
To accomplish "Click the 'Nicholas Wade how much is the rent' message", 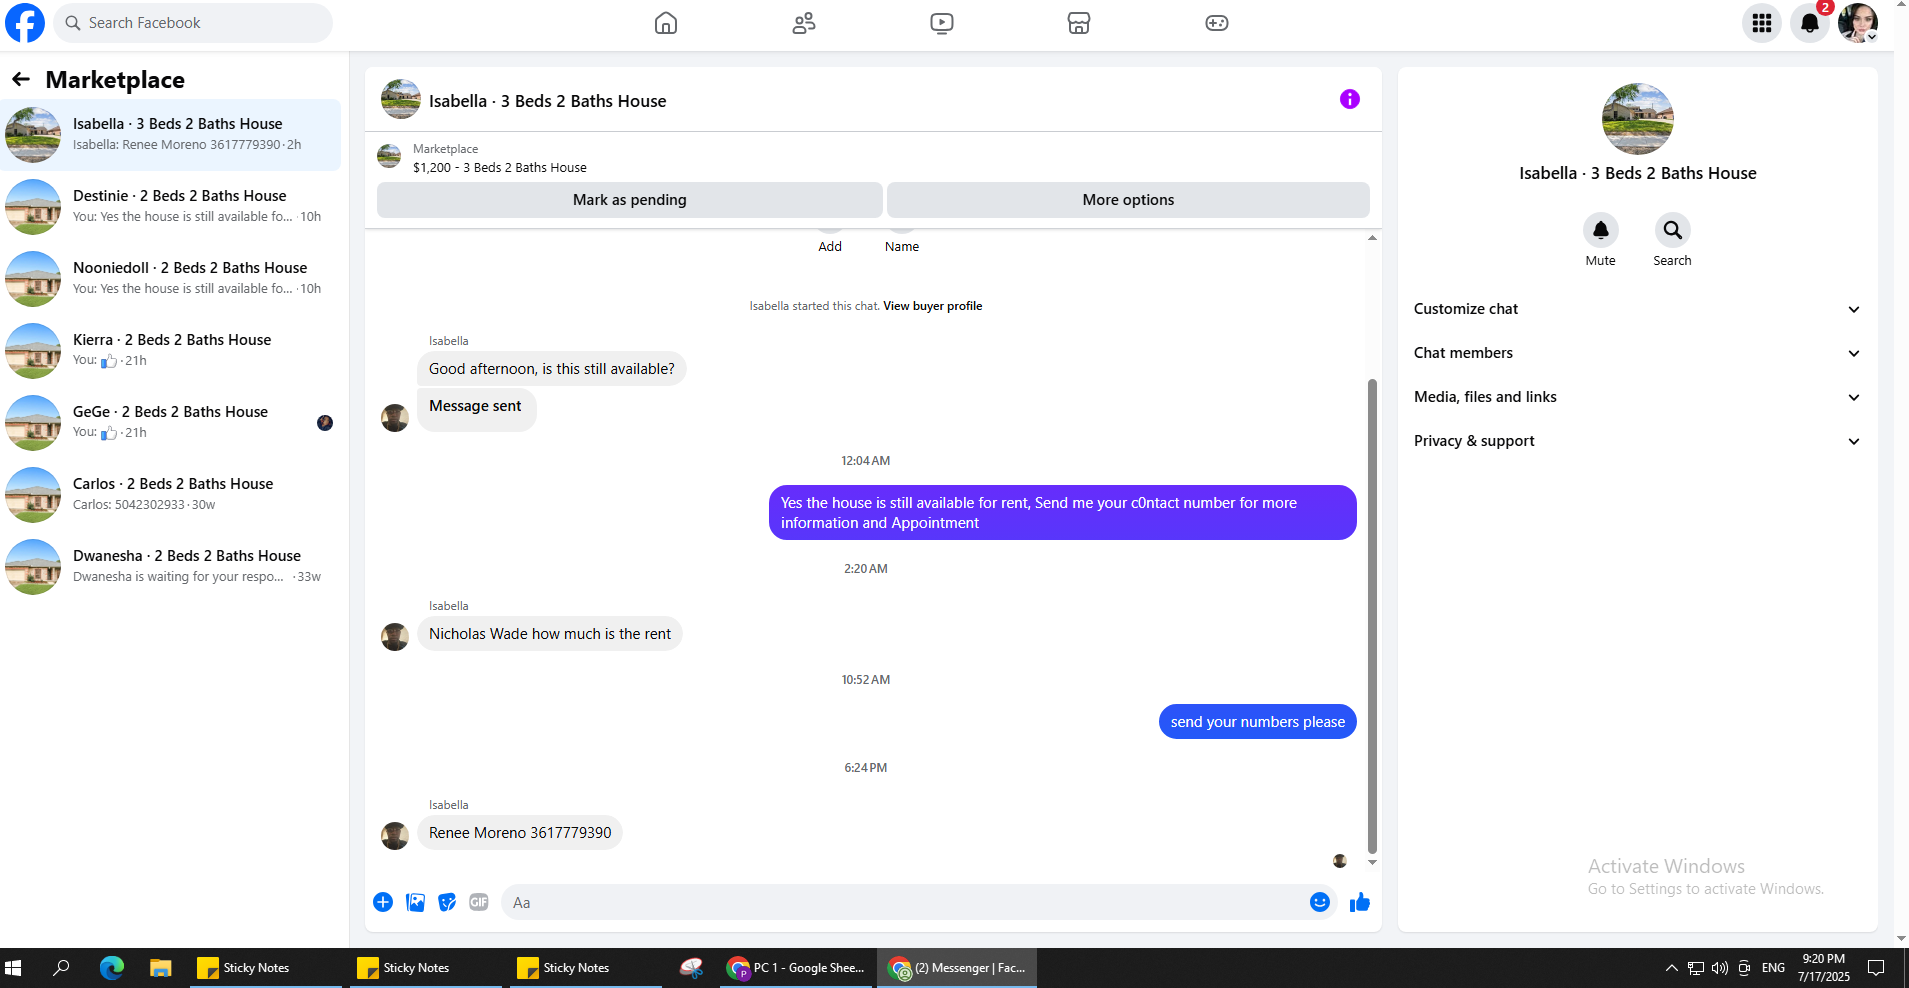I will (x=550, y=634).
